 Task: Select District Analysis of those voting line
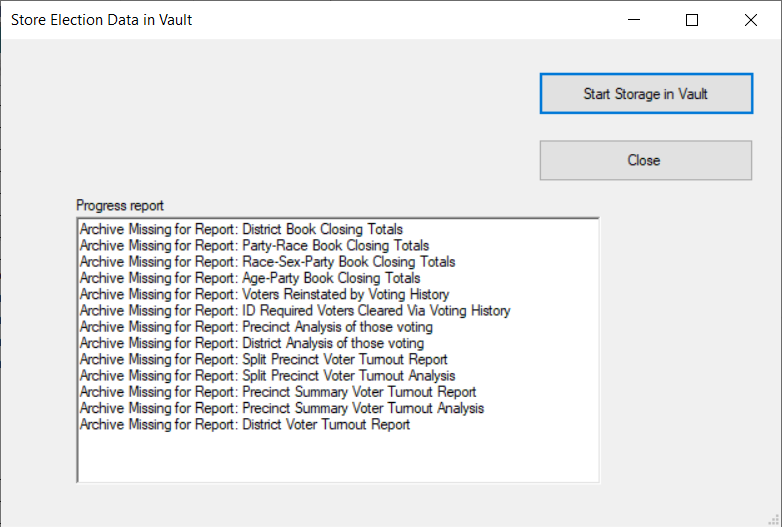tap(252, 343)
